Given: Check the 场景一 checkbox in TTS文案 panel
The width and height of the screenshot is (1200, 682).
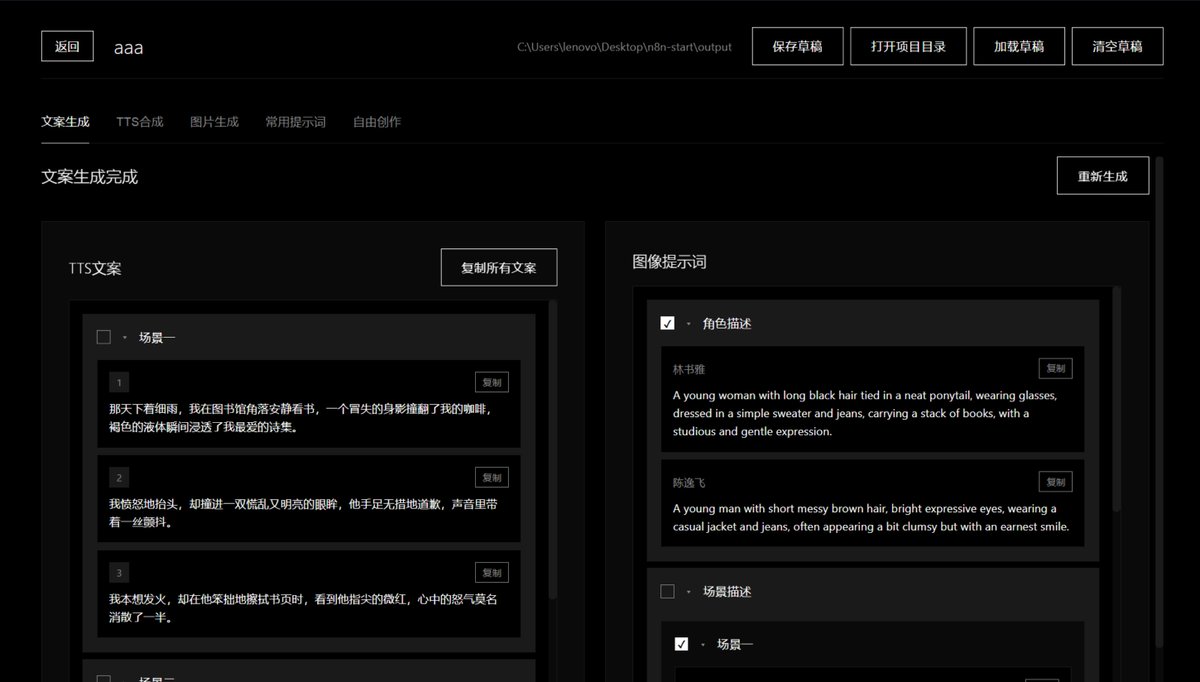Looking at the screenshot, I should point(104,337).
